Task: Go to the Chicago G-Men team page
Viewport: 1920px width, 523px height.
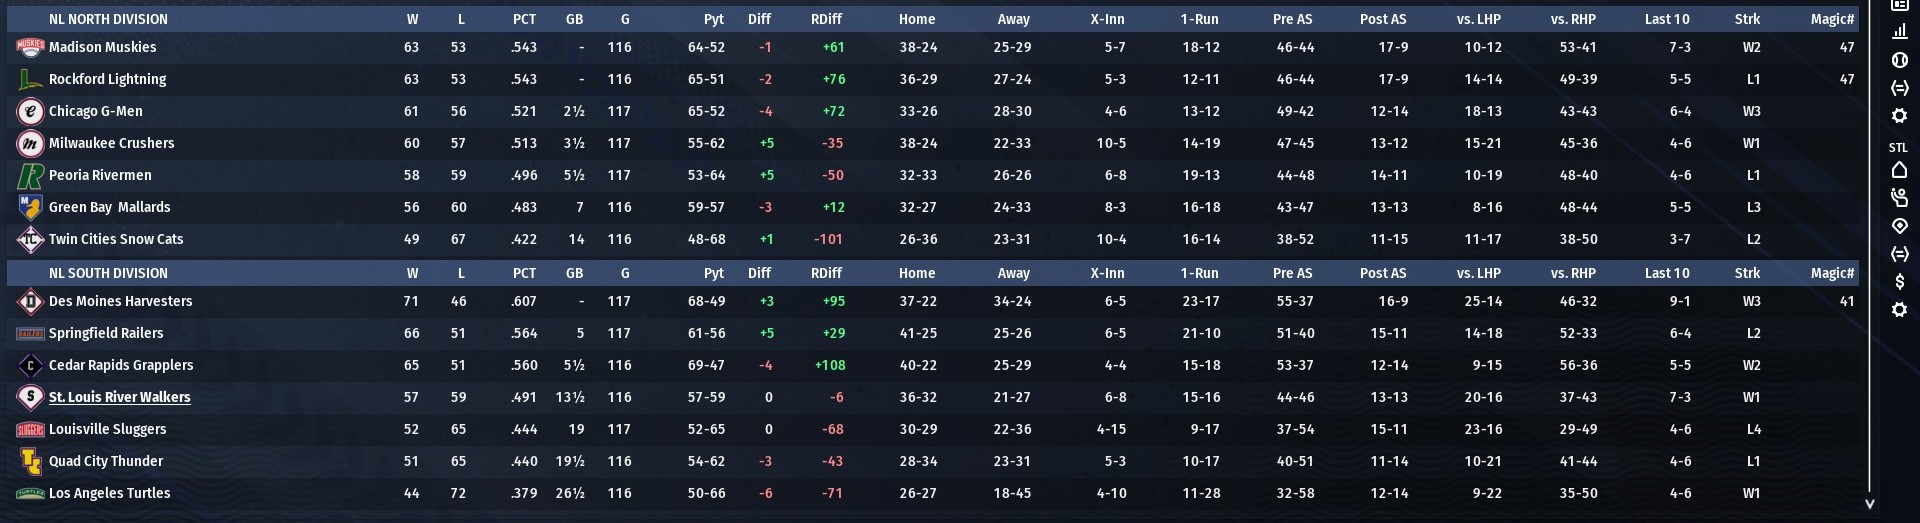Action: click(95, 111)
